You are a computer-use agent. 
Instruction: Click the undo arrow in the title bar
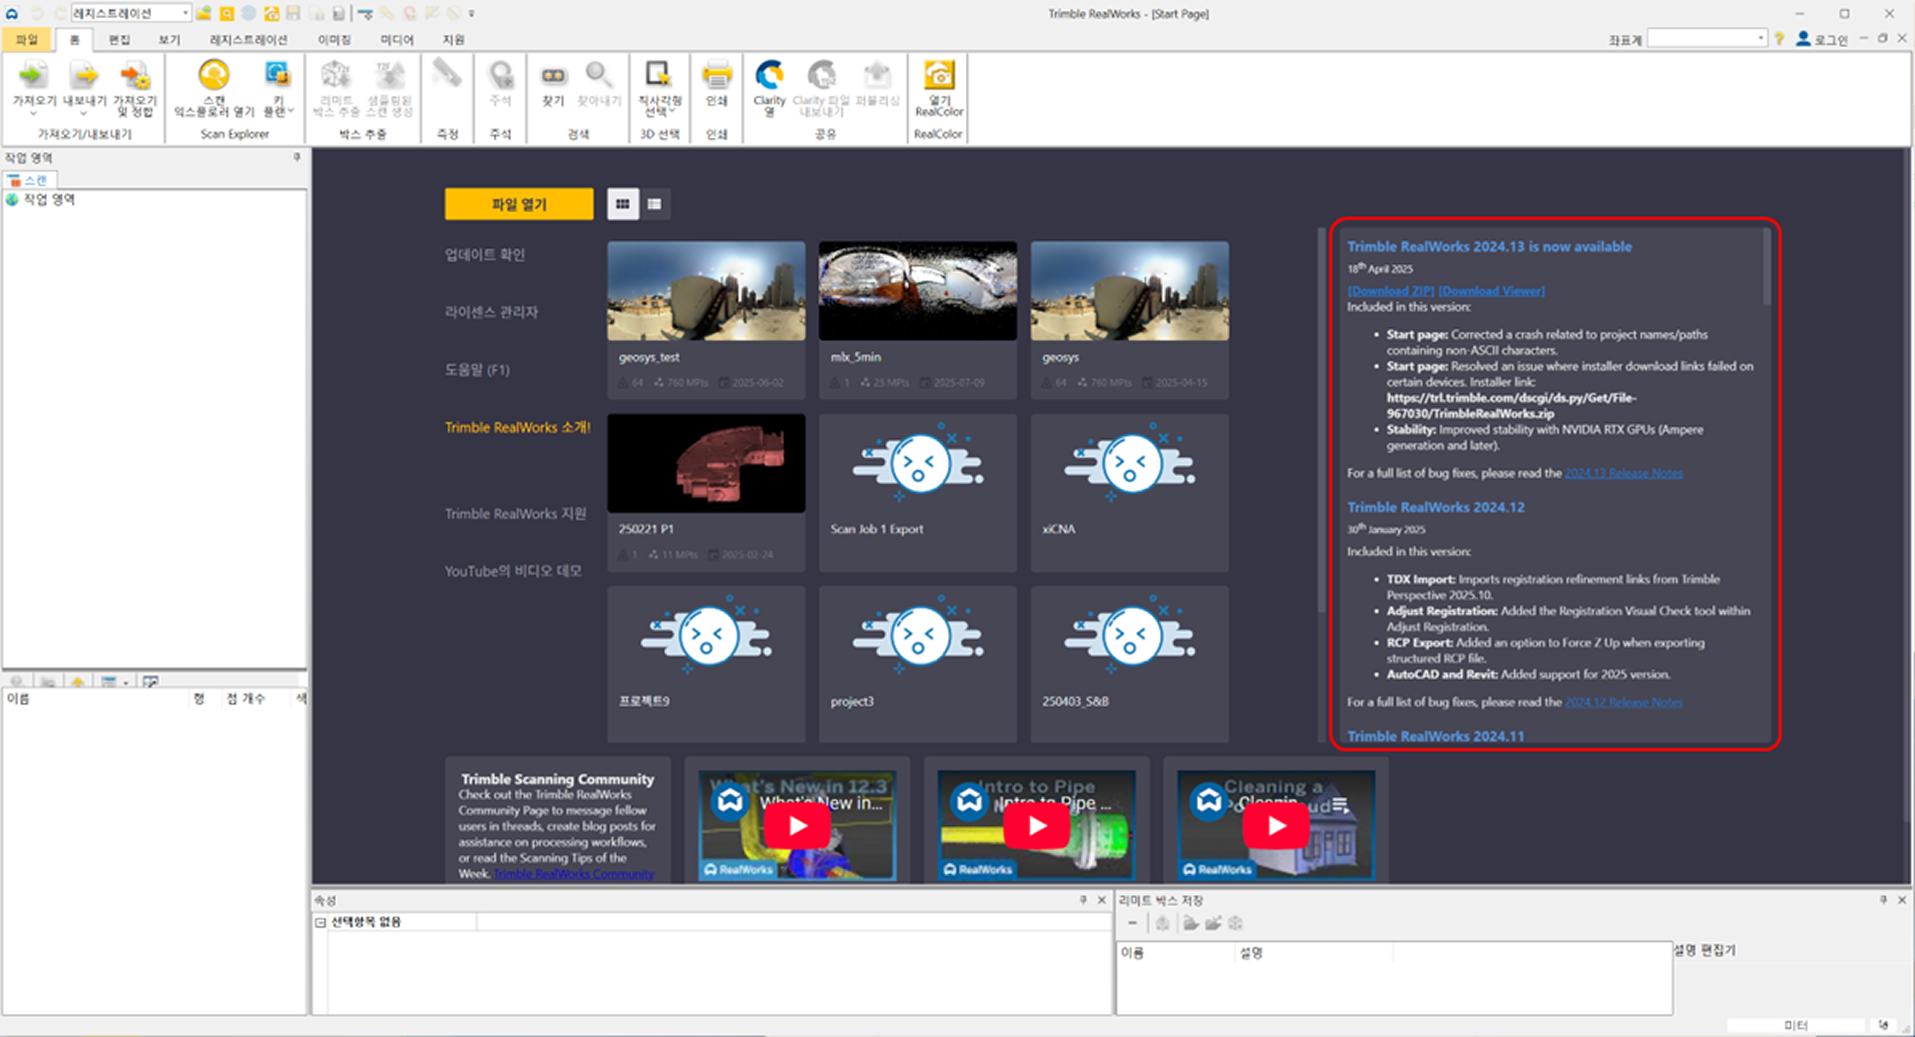coord(38,13)
